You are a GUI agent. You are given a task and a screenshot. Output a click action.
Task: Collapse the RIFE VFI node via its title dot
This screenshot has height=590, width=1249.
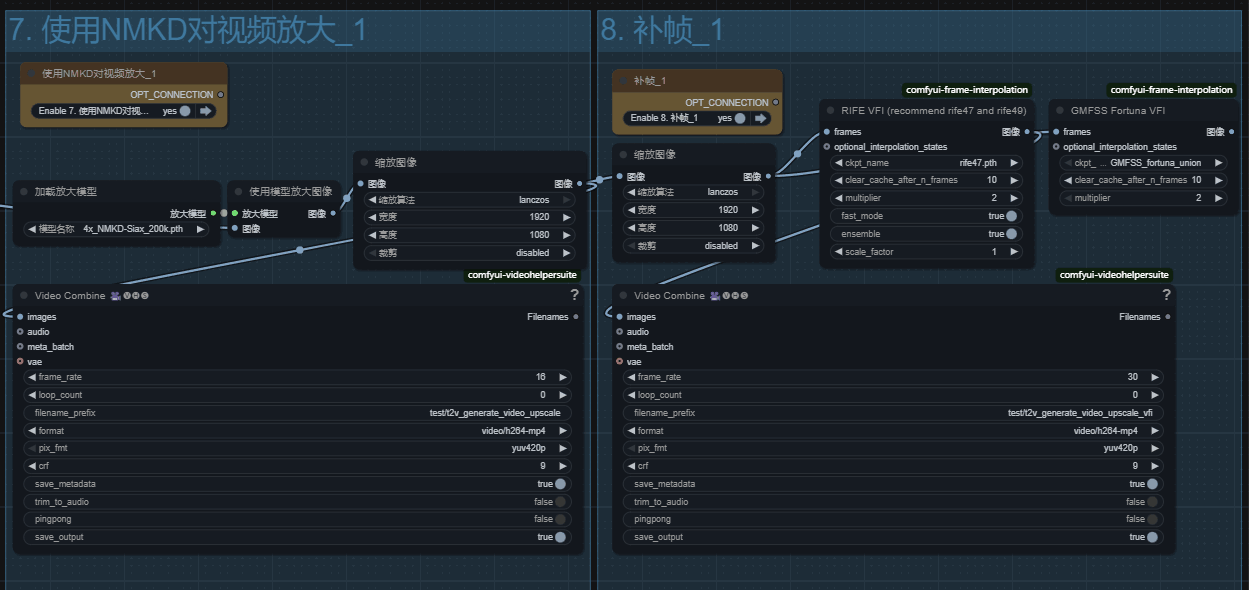click(x=830, y=111)
